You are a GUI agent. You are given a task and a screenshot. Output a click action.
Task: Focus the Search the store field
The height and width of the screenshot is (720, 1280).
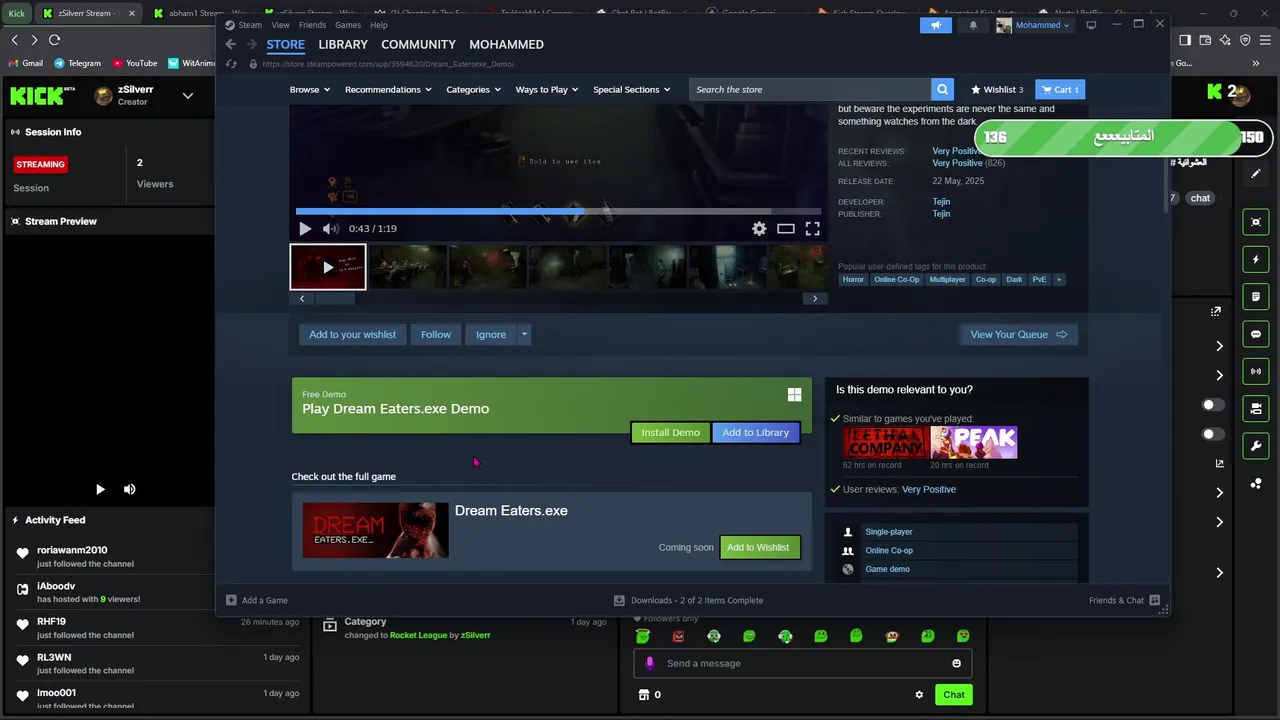coord(810,89)
